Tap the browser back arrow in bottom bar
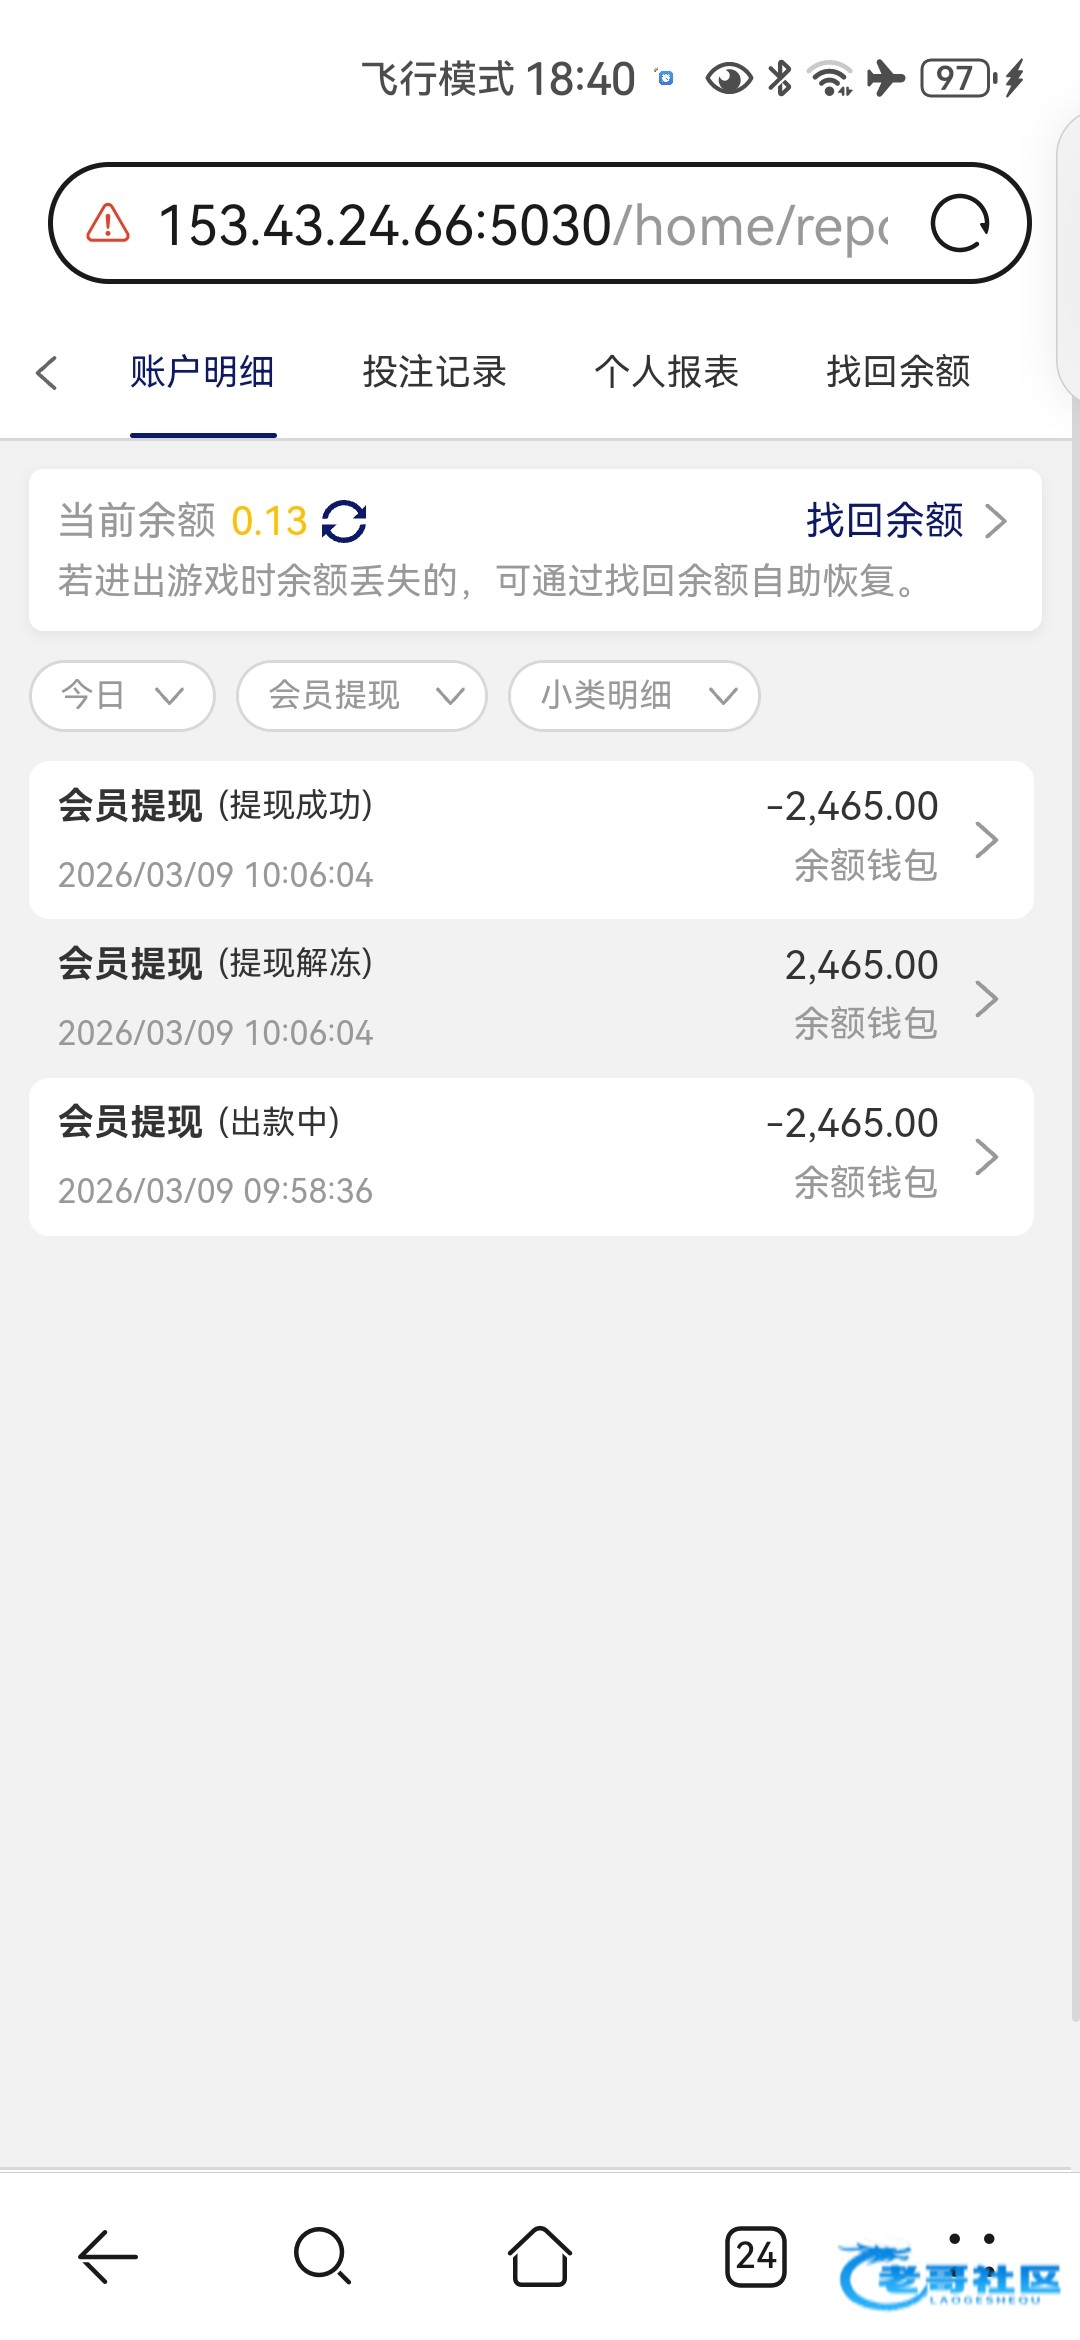The image size is (1080, 2340). 107,2257
